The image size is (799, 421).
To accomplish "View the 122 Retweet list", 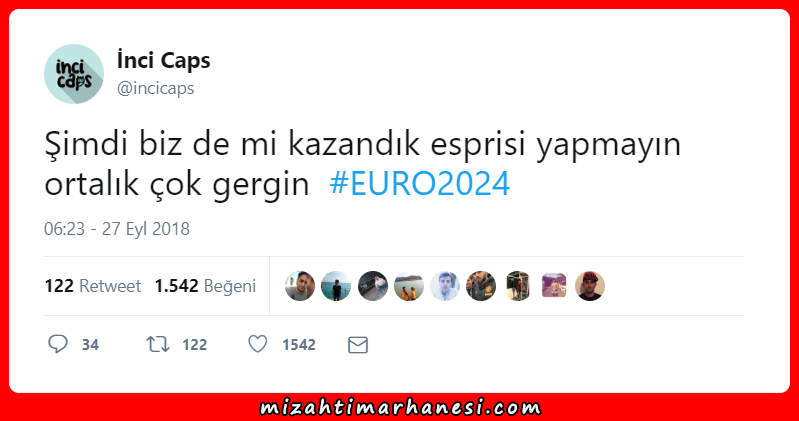I will point(93,286).
